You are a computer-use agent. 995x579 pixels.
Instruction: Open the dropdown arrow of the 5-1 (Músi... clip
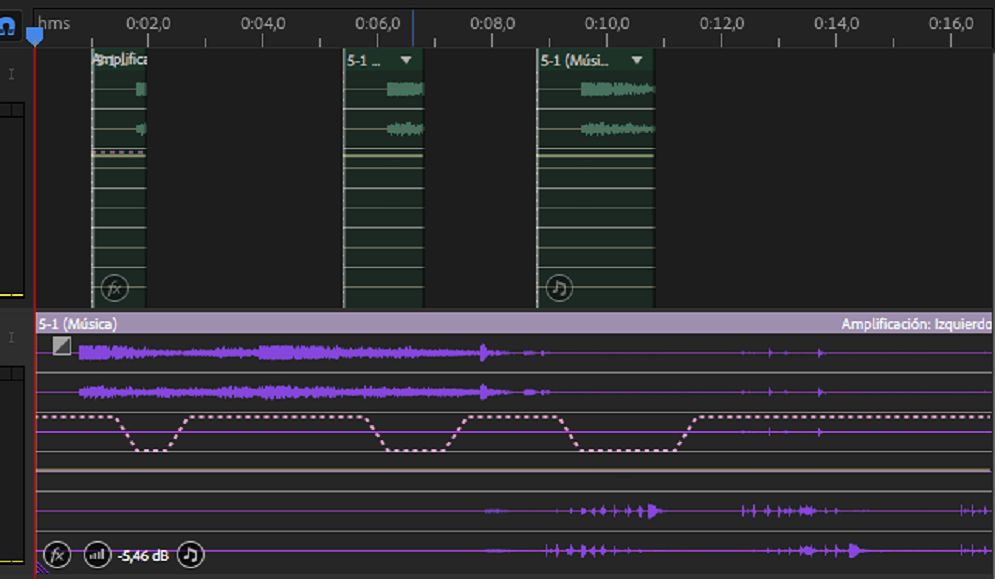click(x=637, y=60)
